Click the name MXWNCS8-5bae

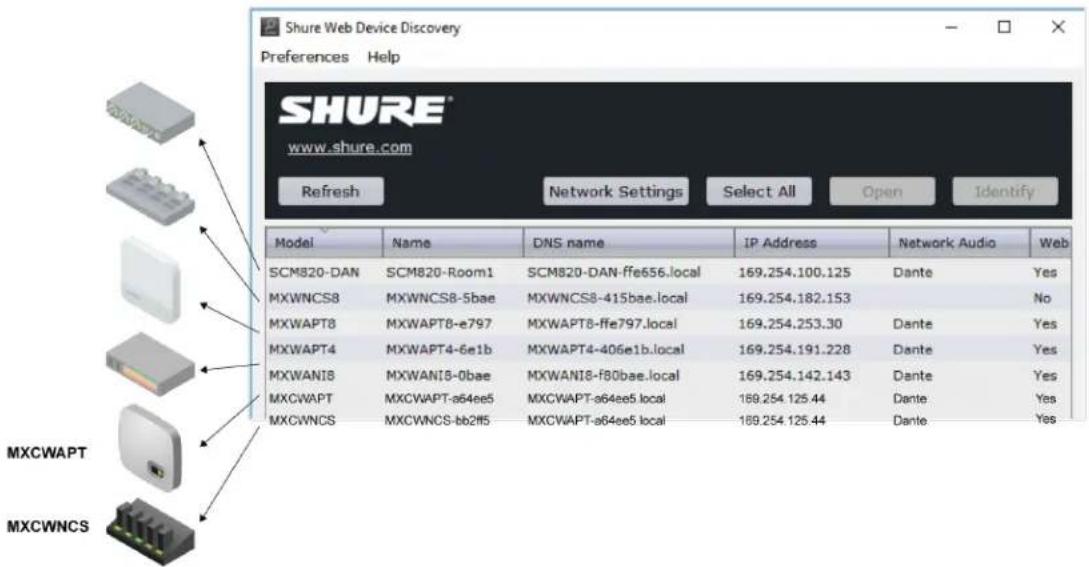(x=440, y=298)
